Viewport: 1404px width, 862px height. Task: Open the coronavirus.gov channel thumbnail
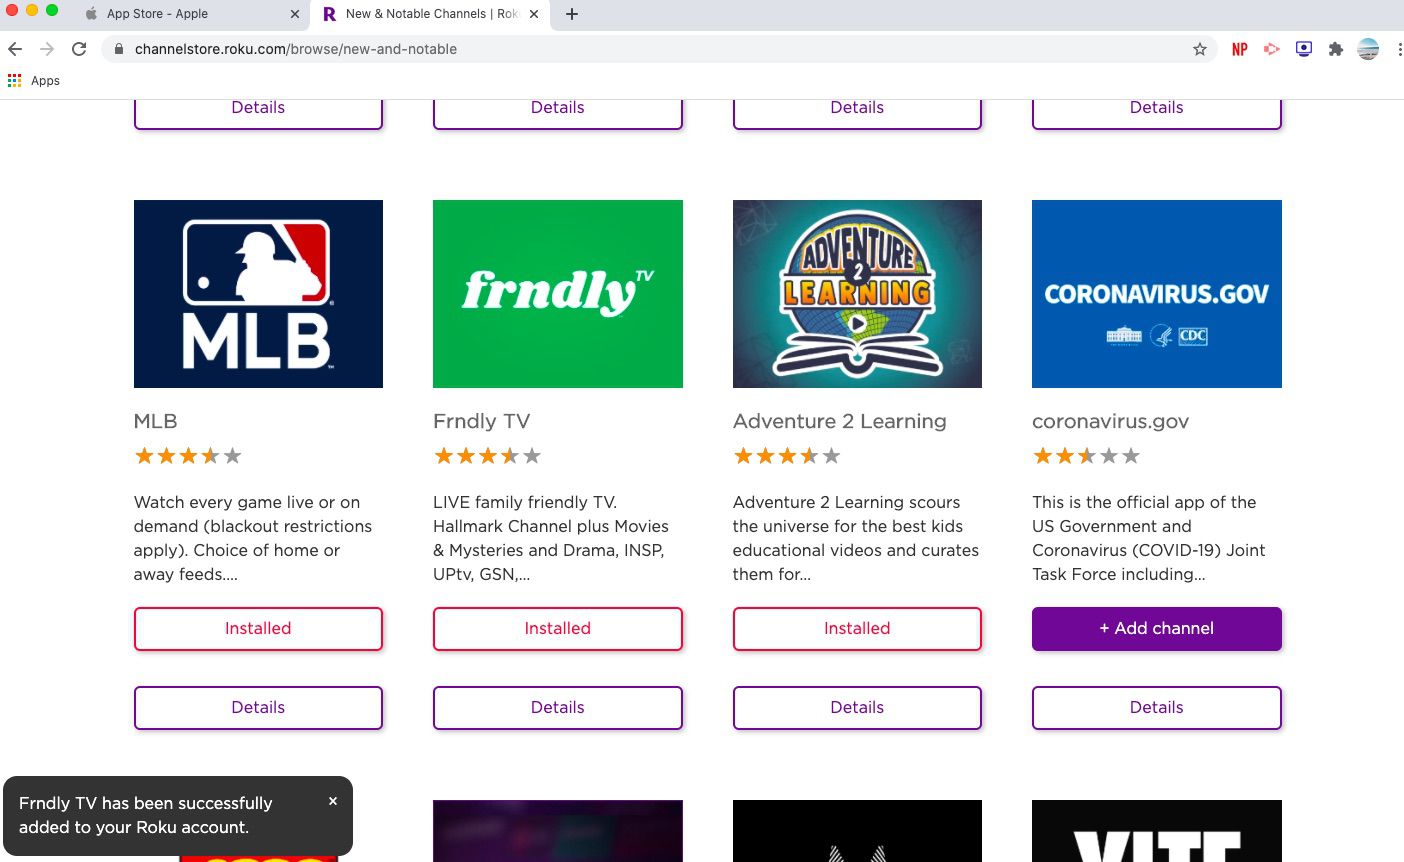pos(1157,294)
